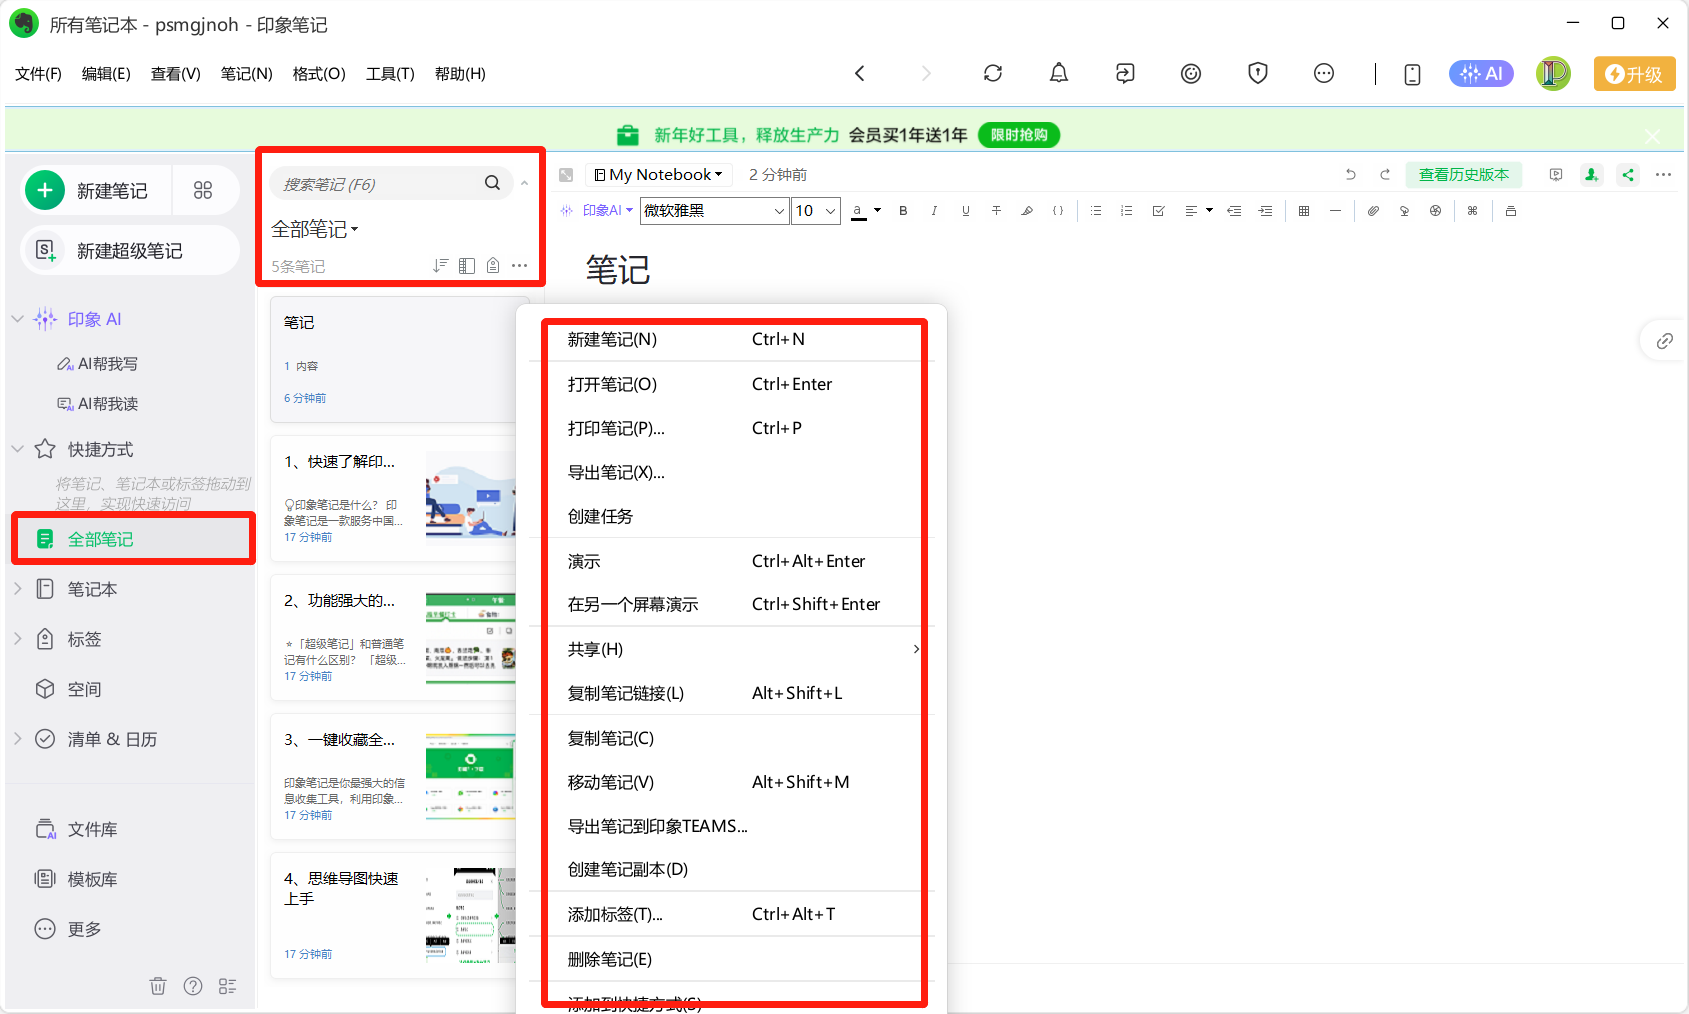This screenshot has height=1014, width=1689.
Task: Open the user avatar profile
Action: point(1553,73)
